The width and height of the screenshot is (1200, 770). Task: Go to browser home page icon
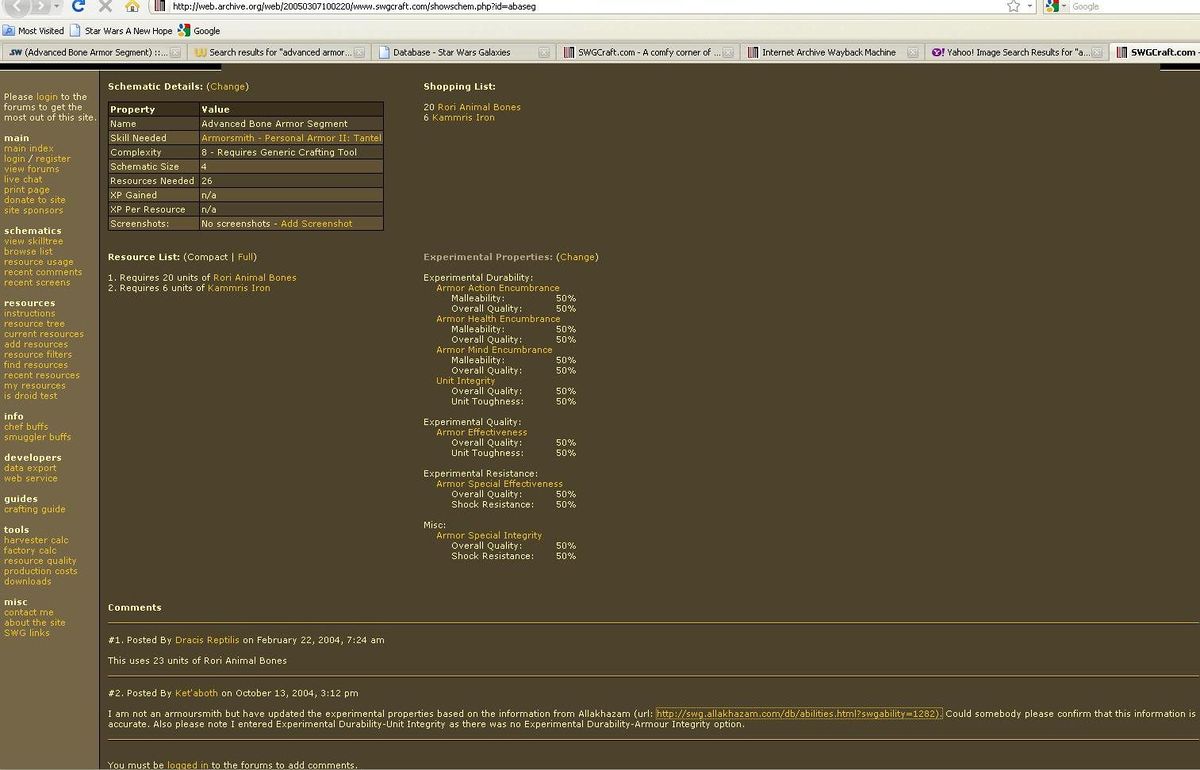132,6
